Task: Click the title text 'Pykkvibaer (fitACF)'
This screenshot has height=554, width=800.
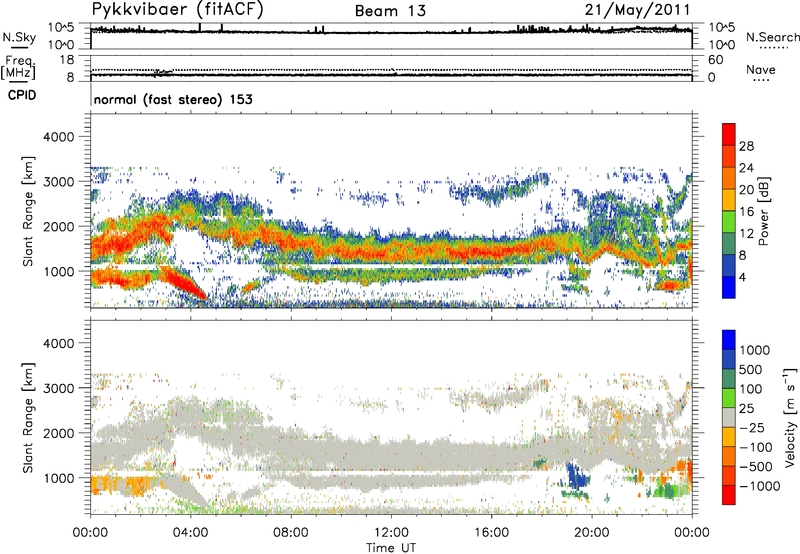Action: click(x=178, y=10)
